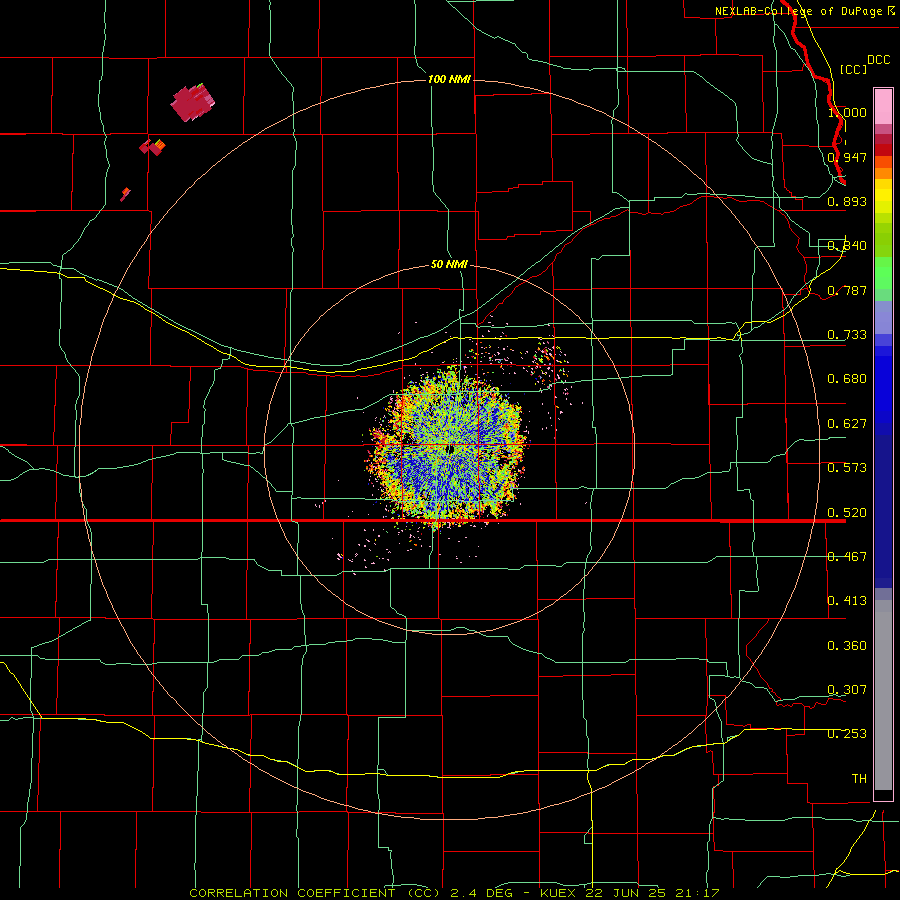Select the 0.520 scale value

click(847, 513)
